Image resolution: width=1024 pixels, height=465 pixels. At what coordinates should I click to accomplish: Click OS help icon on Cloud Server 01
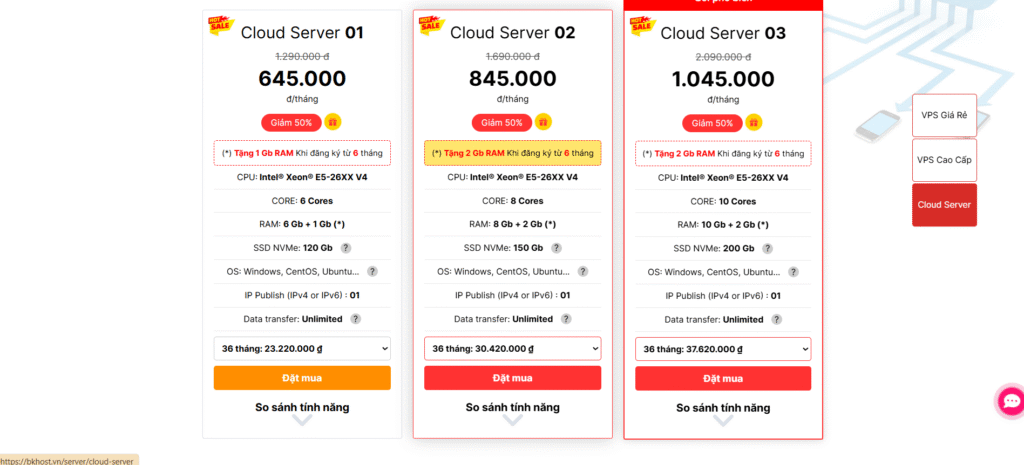pyautogui.click(x=372, y=271)
